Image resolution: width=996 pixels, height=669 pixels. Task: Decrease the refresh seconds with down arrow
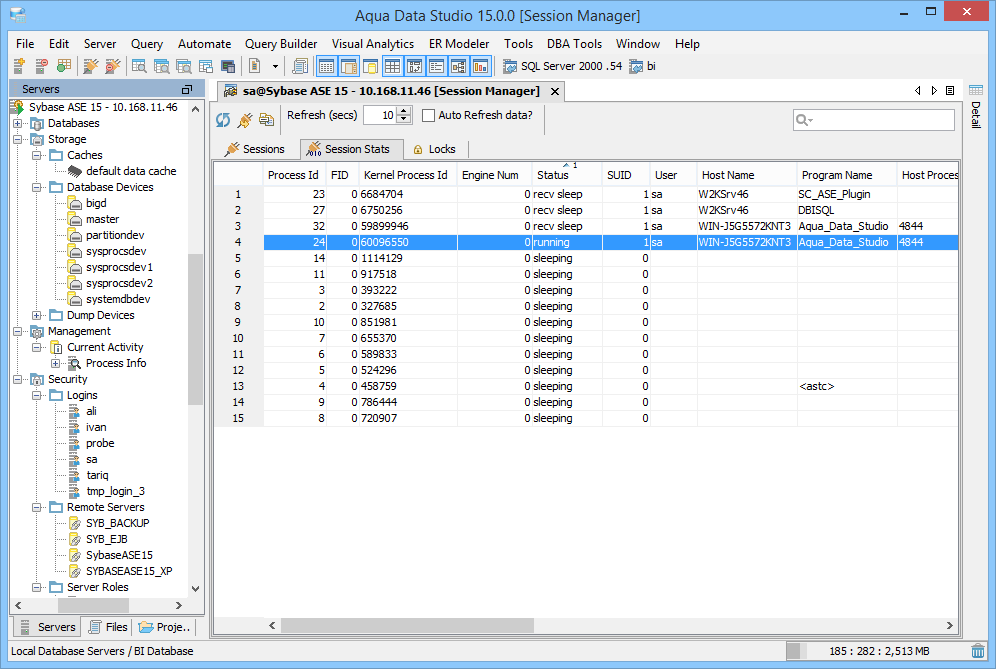click(x=404, y=120)
